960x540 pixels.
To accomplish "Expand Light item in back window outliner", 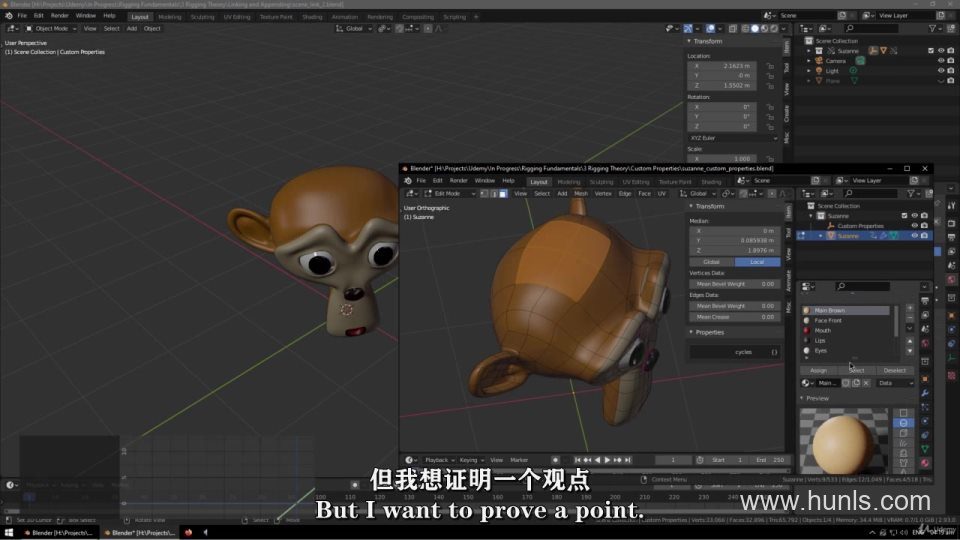I will (809, 70).
